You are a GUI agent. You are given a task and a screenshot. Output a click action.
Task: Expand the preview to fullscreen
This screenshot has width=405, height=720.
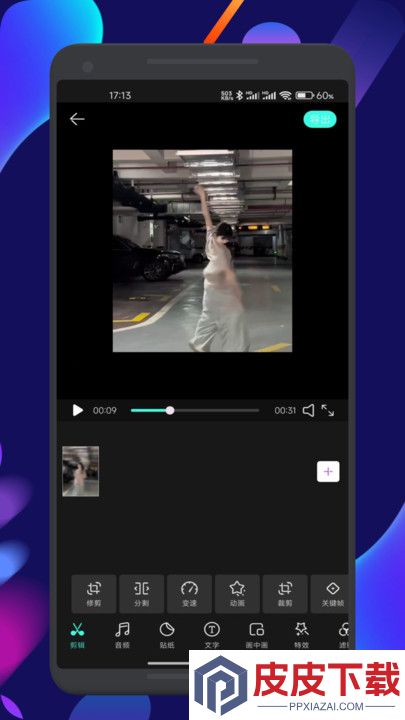coord(328,410)
